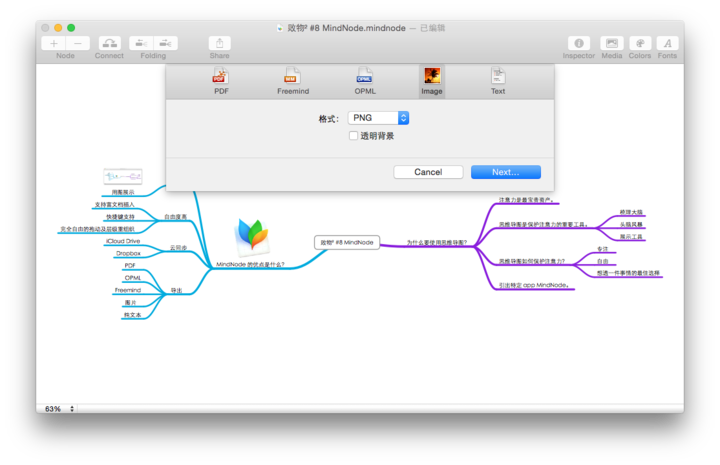This screenshot has width=720, height=465.
Task: Switch to the Text export tab
Action: [497, 79]
